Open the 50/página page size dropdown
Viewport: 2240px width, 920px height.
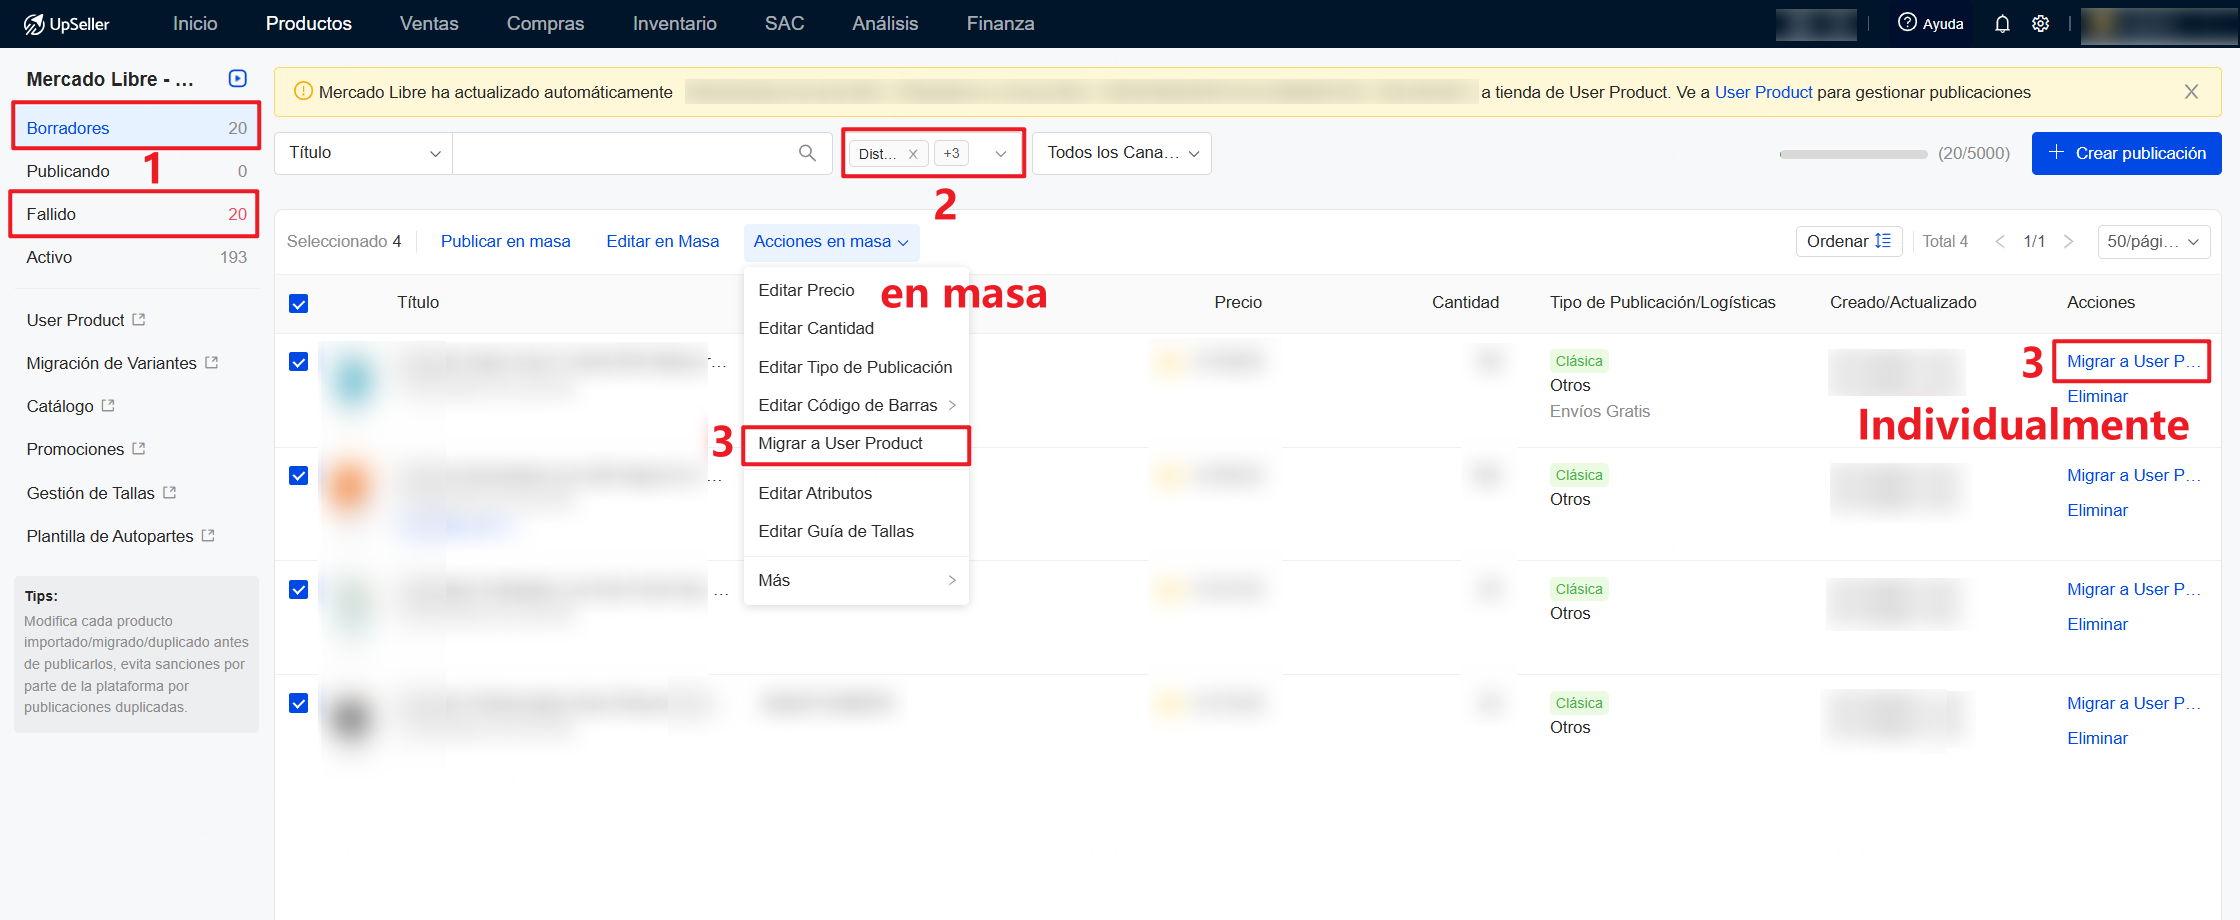pos(2153,241)
